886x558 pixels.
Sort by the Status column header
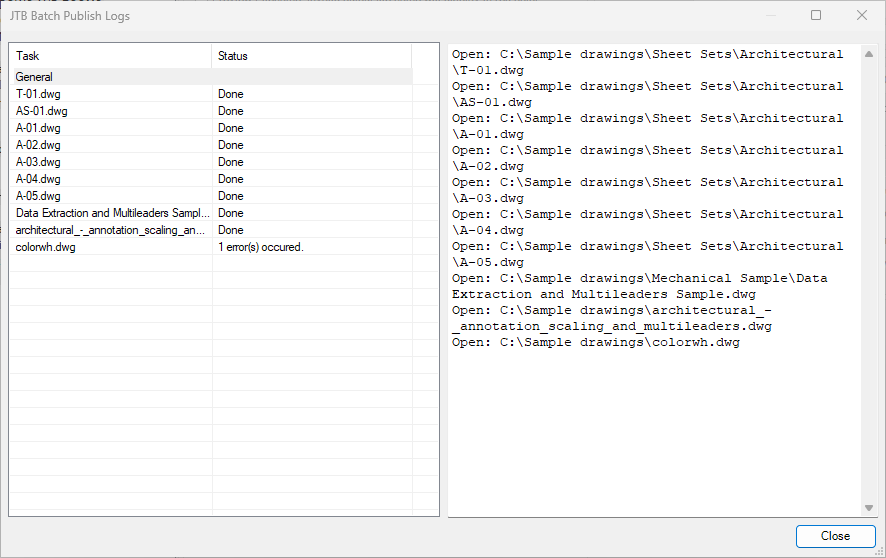click(x=312, y=56)
